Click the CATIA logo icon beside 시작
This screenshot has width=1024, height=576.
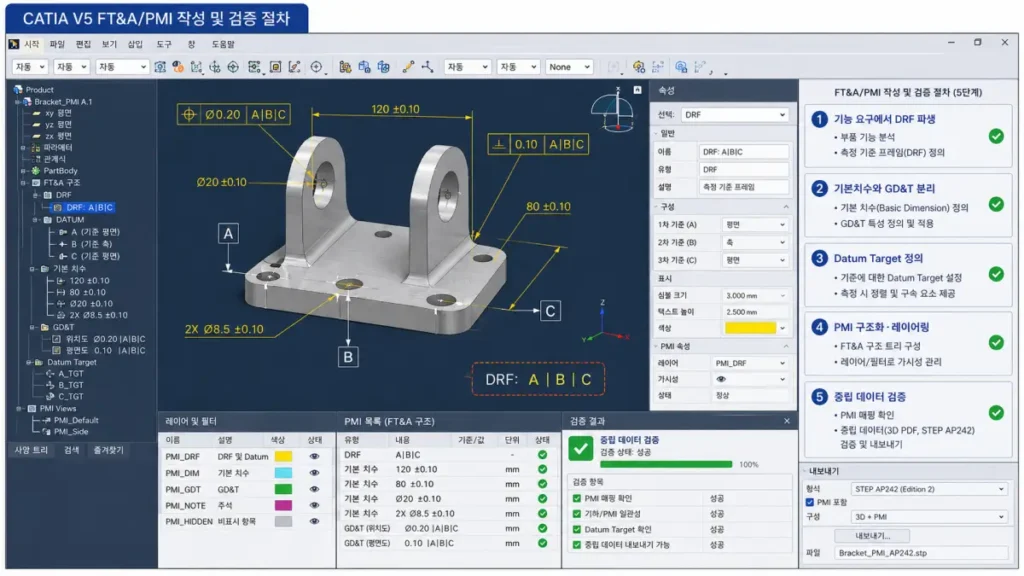[x=14, y=44]
